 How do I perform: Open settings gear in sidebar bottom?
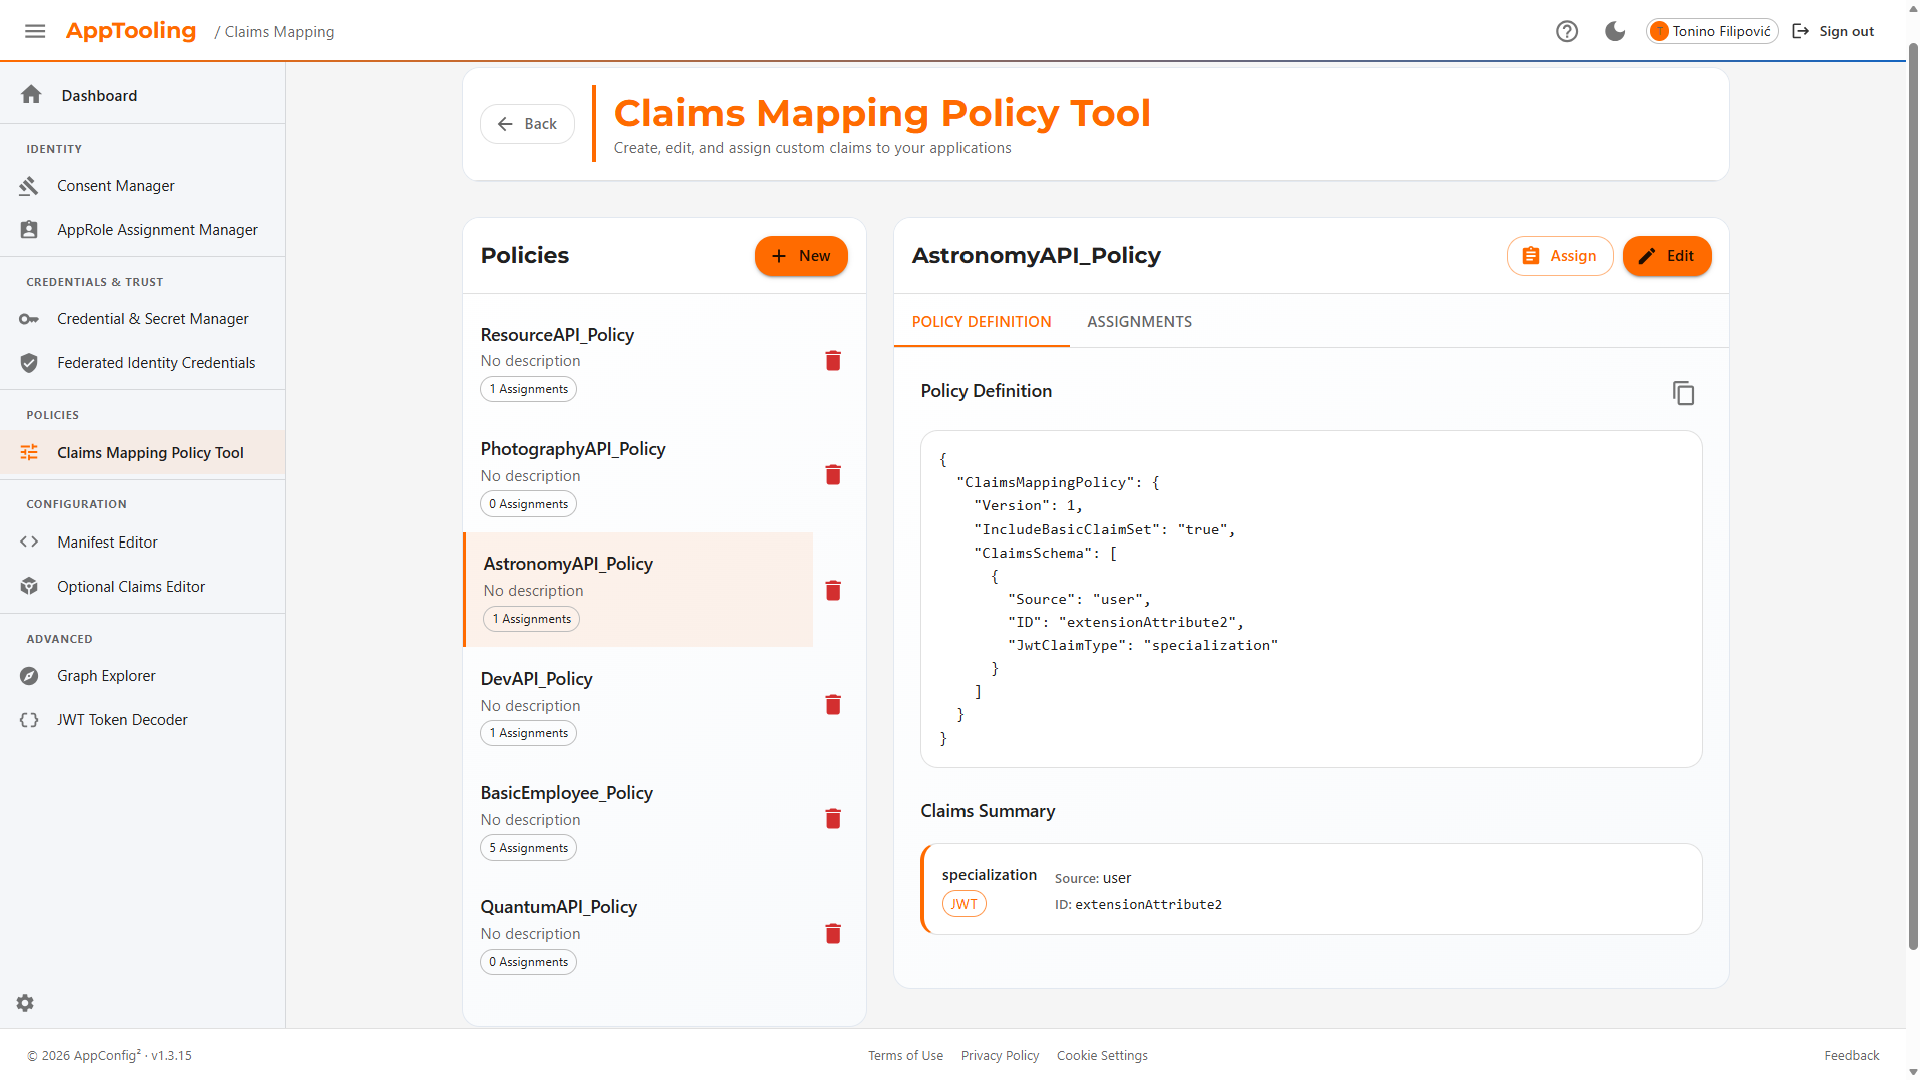coord(25,1003)
